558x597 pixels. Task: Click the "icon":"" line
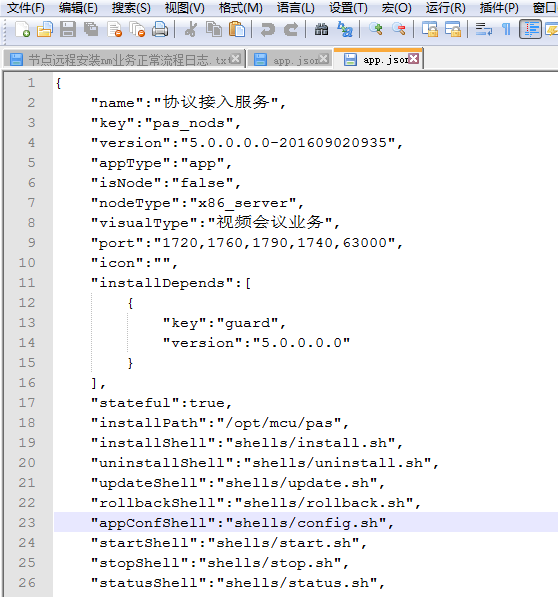(x=134, y=263)
